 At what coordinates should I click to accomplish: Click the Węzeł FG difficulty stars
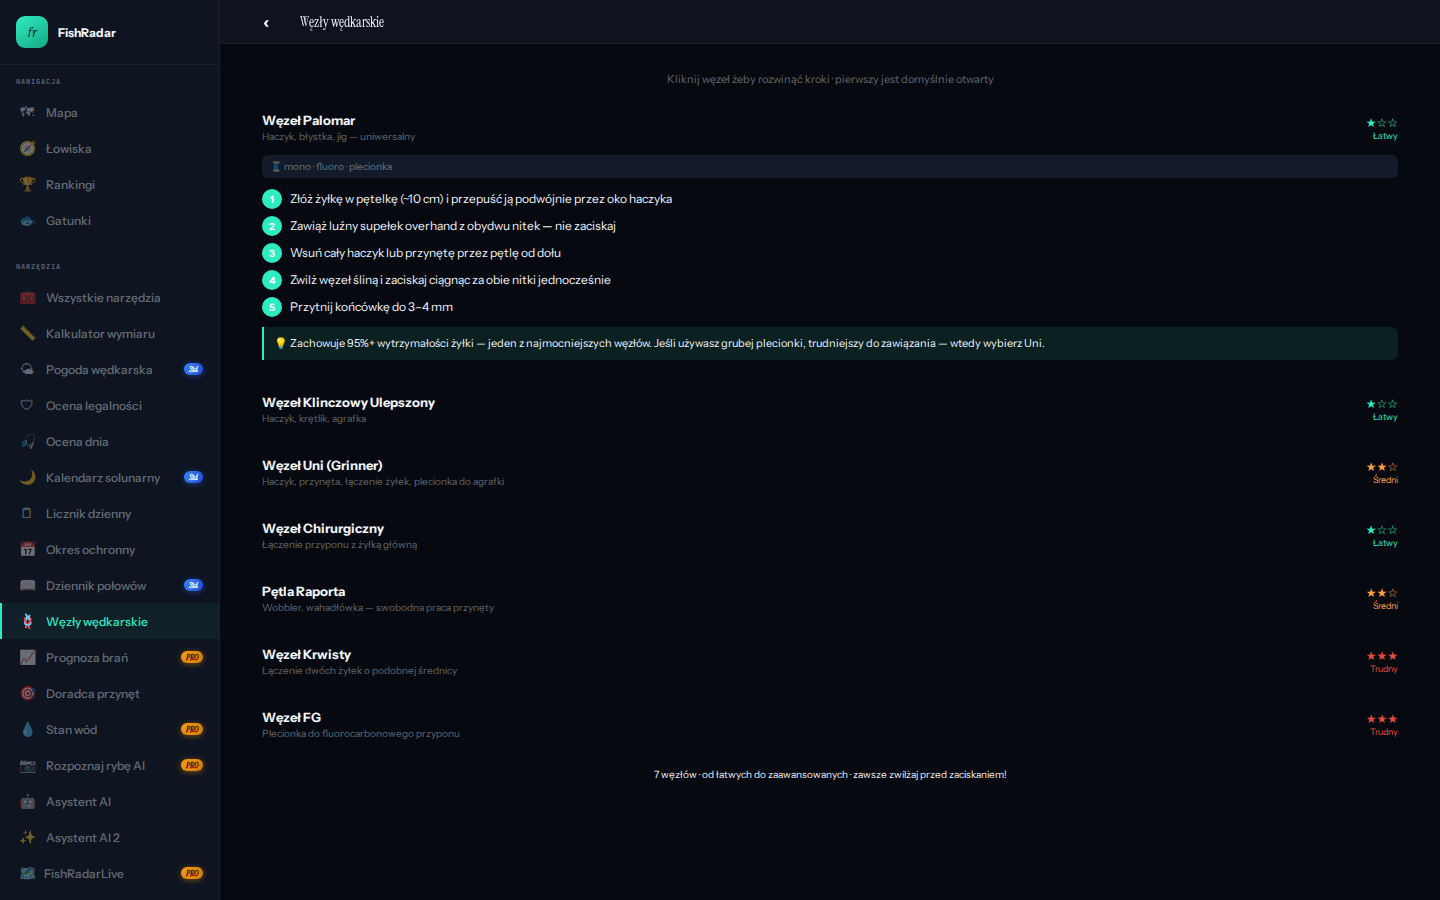click(x=1382, y=719)
